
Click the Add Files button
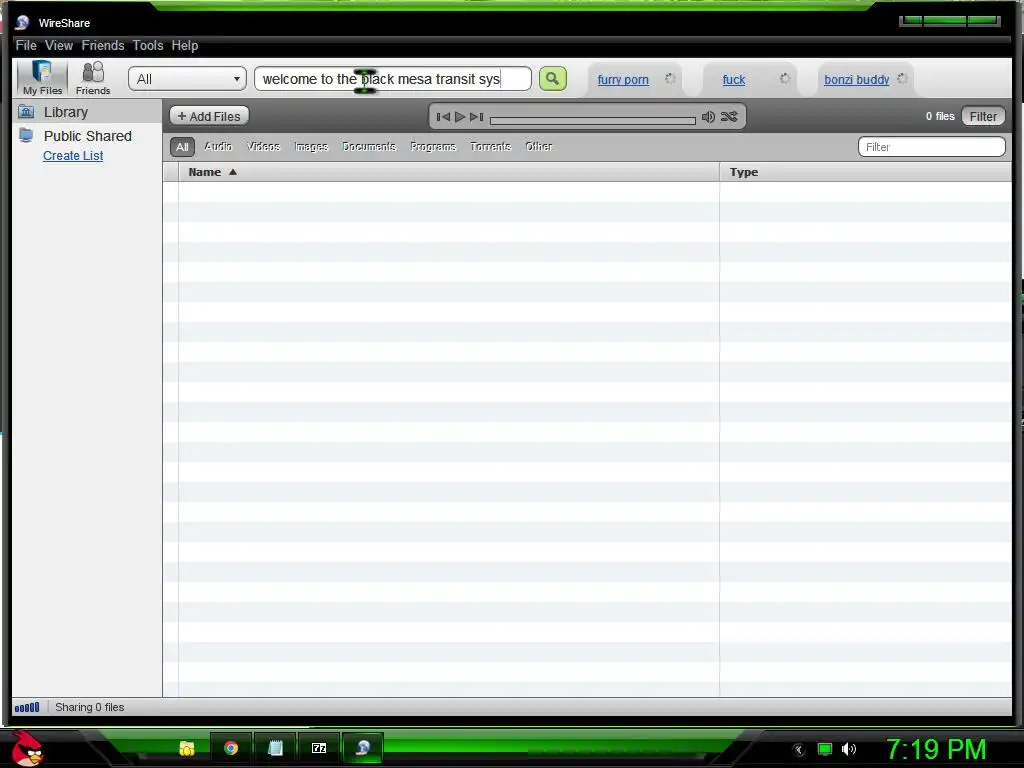[209, 116]
